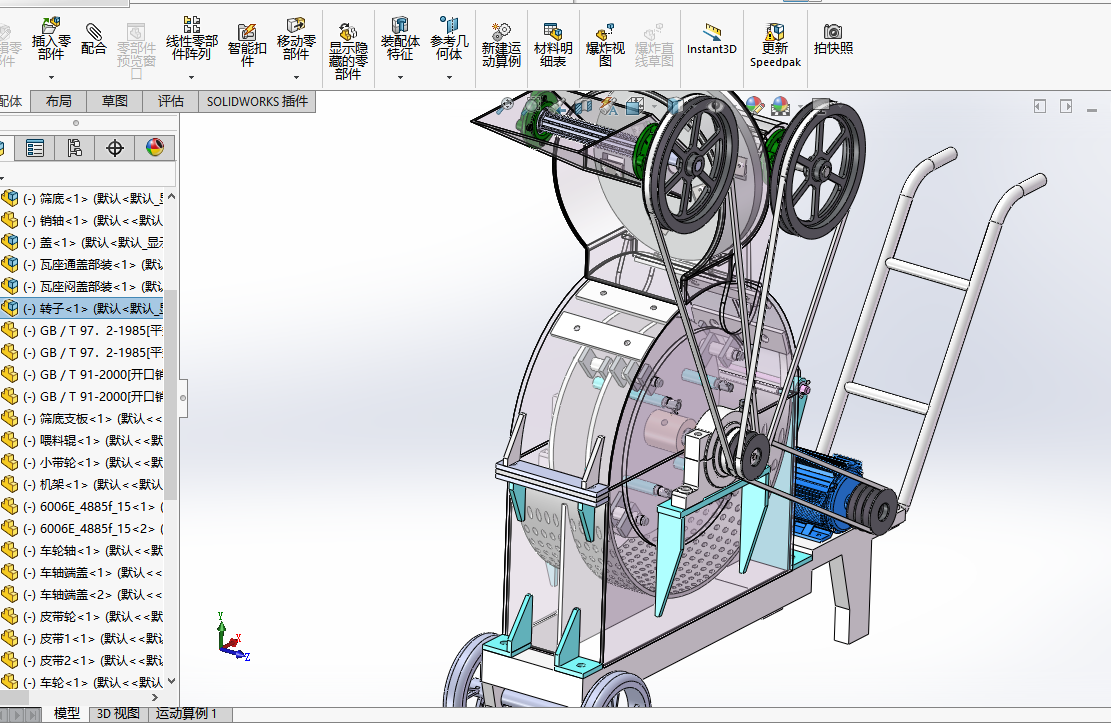1111x723 pixels.
Task: Select Move Component (移动零部件) tool
Action: click(296, 40)
